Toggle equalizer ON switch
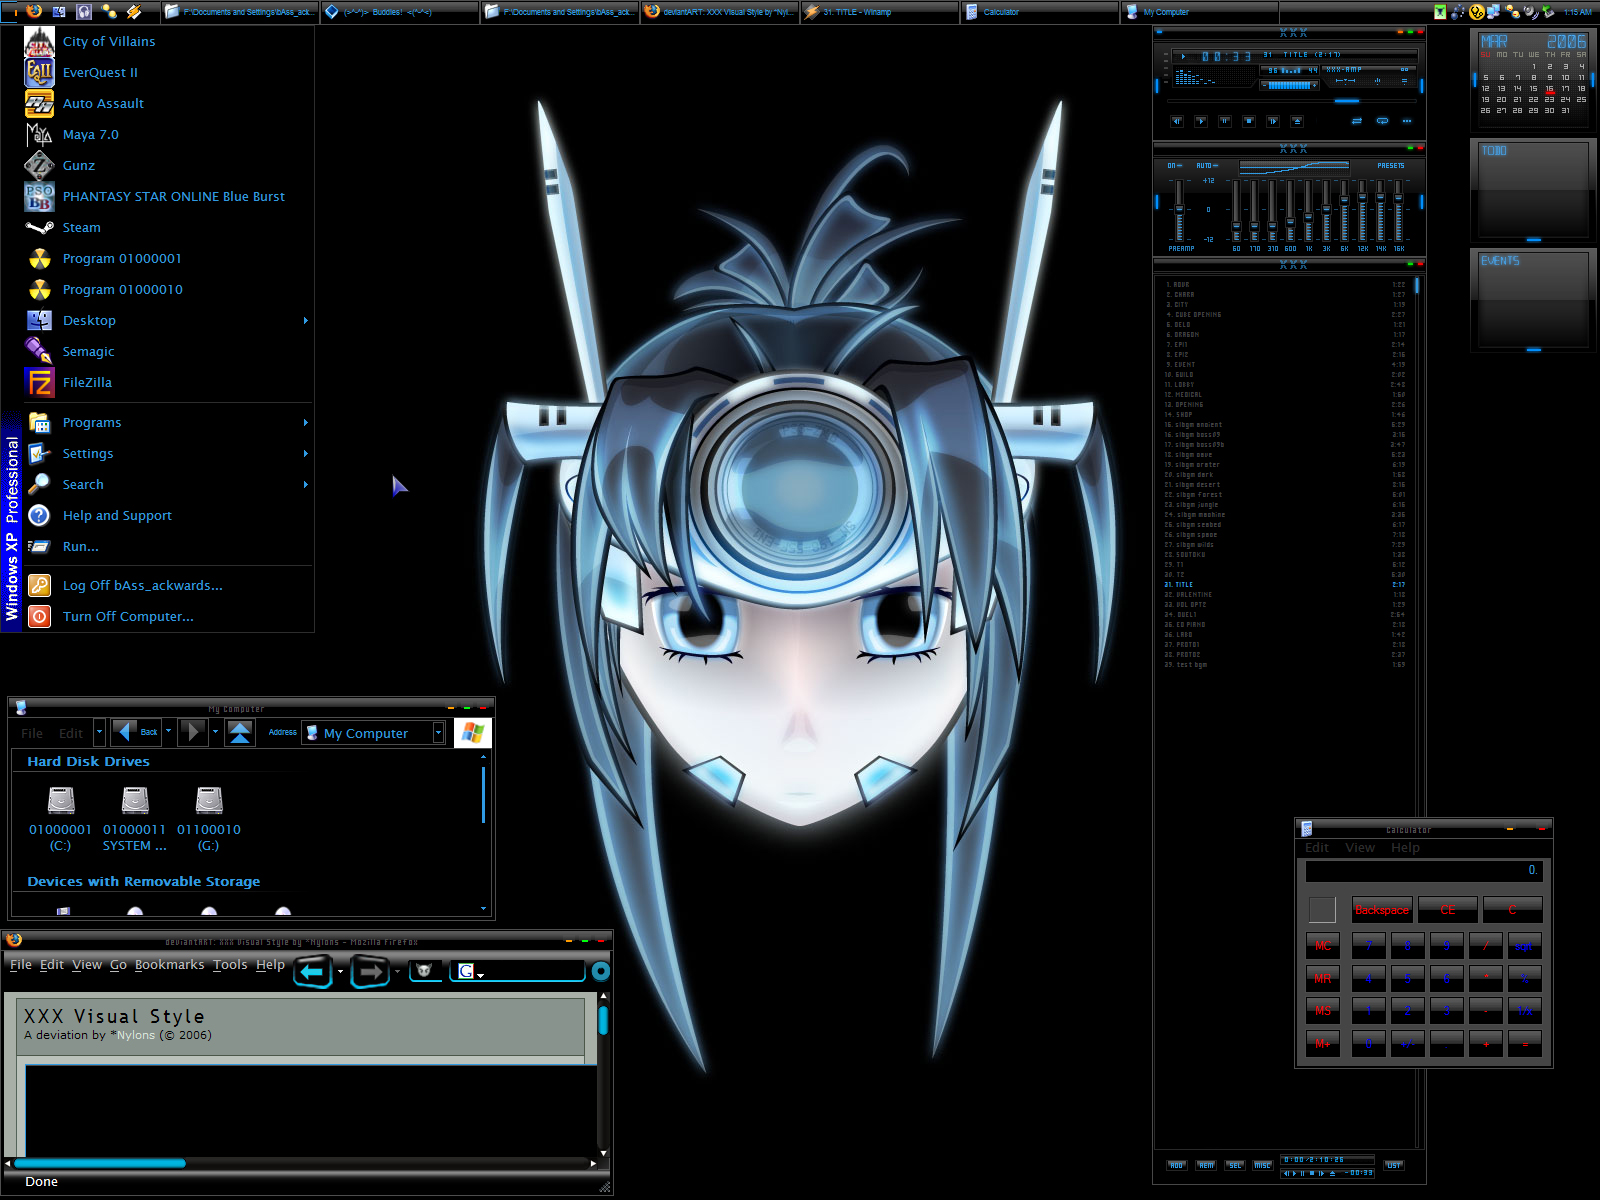1600x1200 pixels. [1175, 165]
